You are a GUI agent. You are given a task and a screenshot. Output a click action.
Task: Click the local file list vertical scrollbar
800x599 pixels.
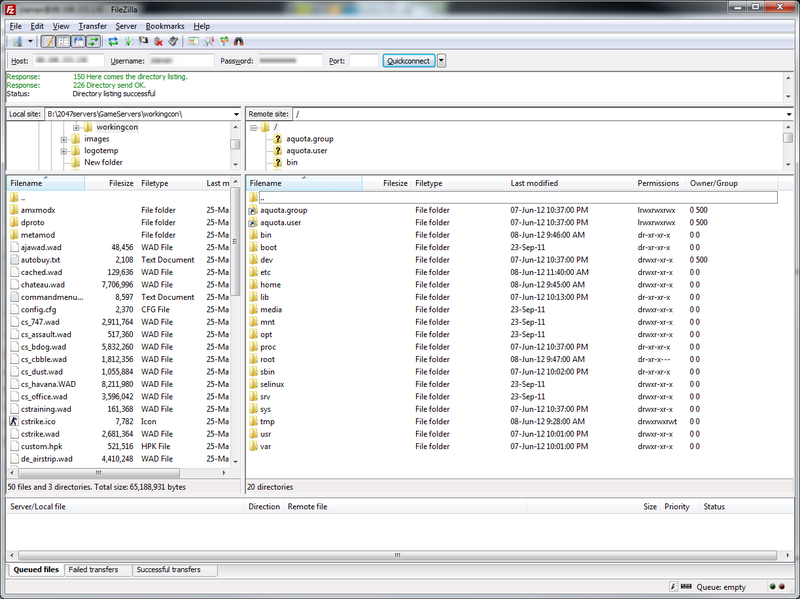235,241
